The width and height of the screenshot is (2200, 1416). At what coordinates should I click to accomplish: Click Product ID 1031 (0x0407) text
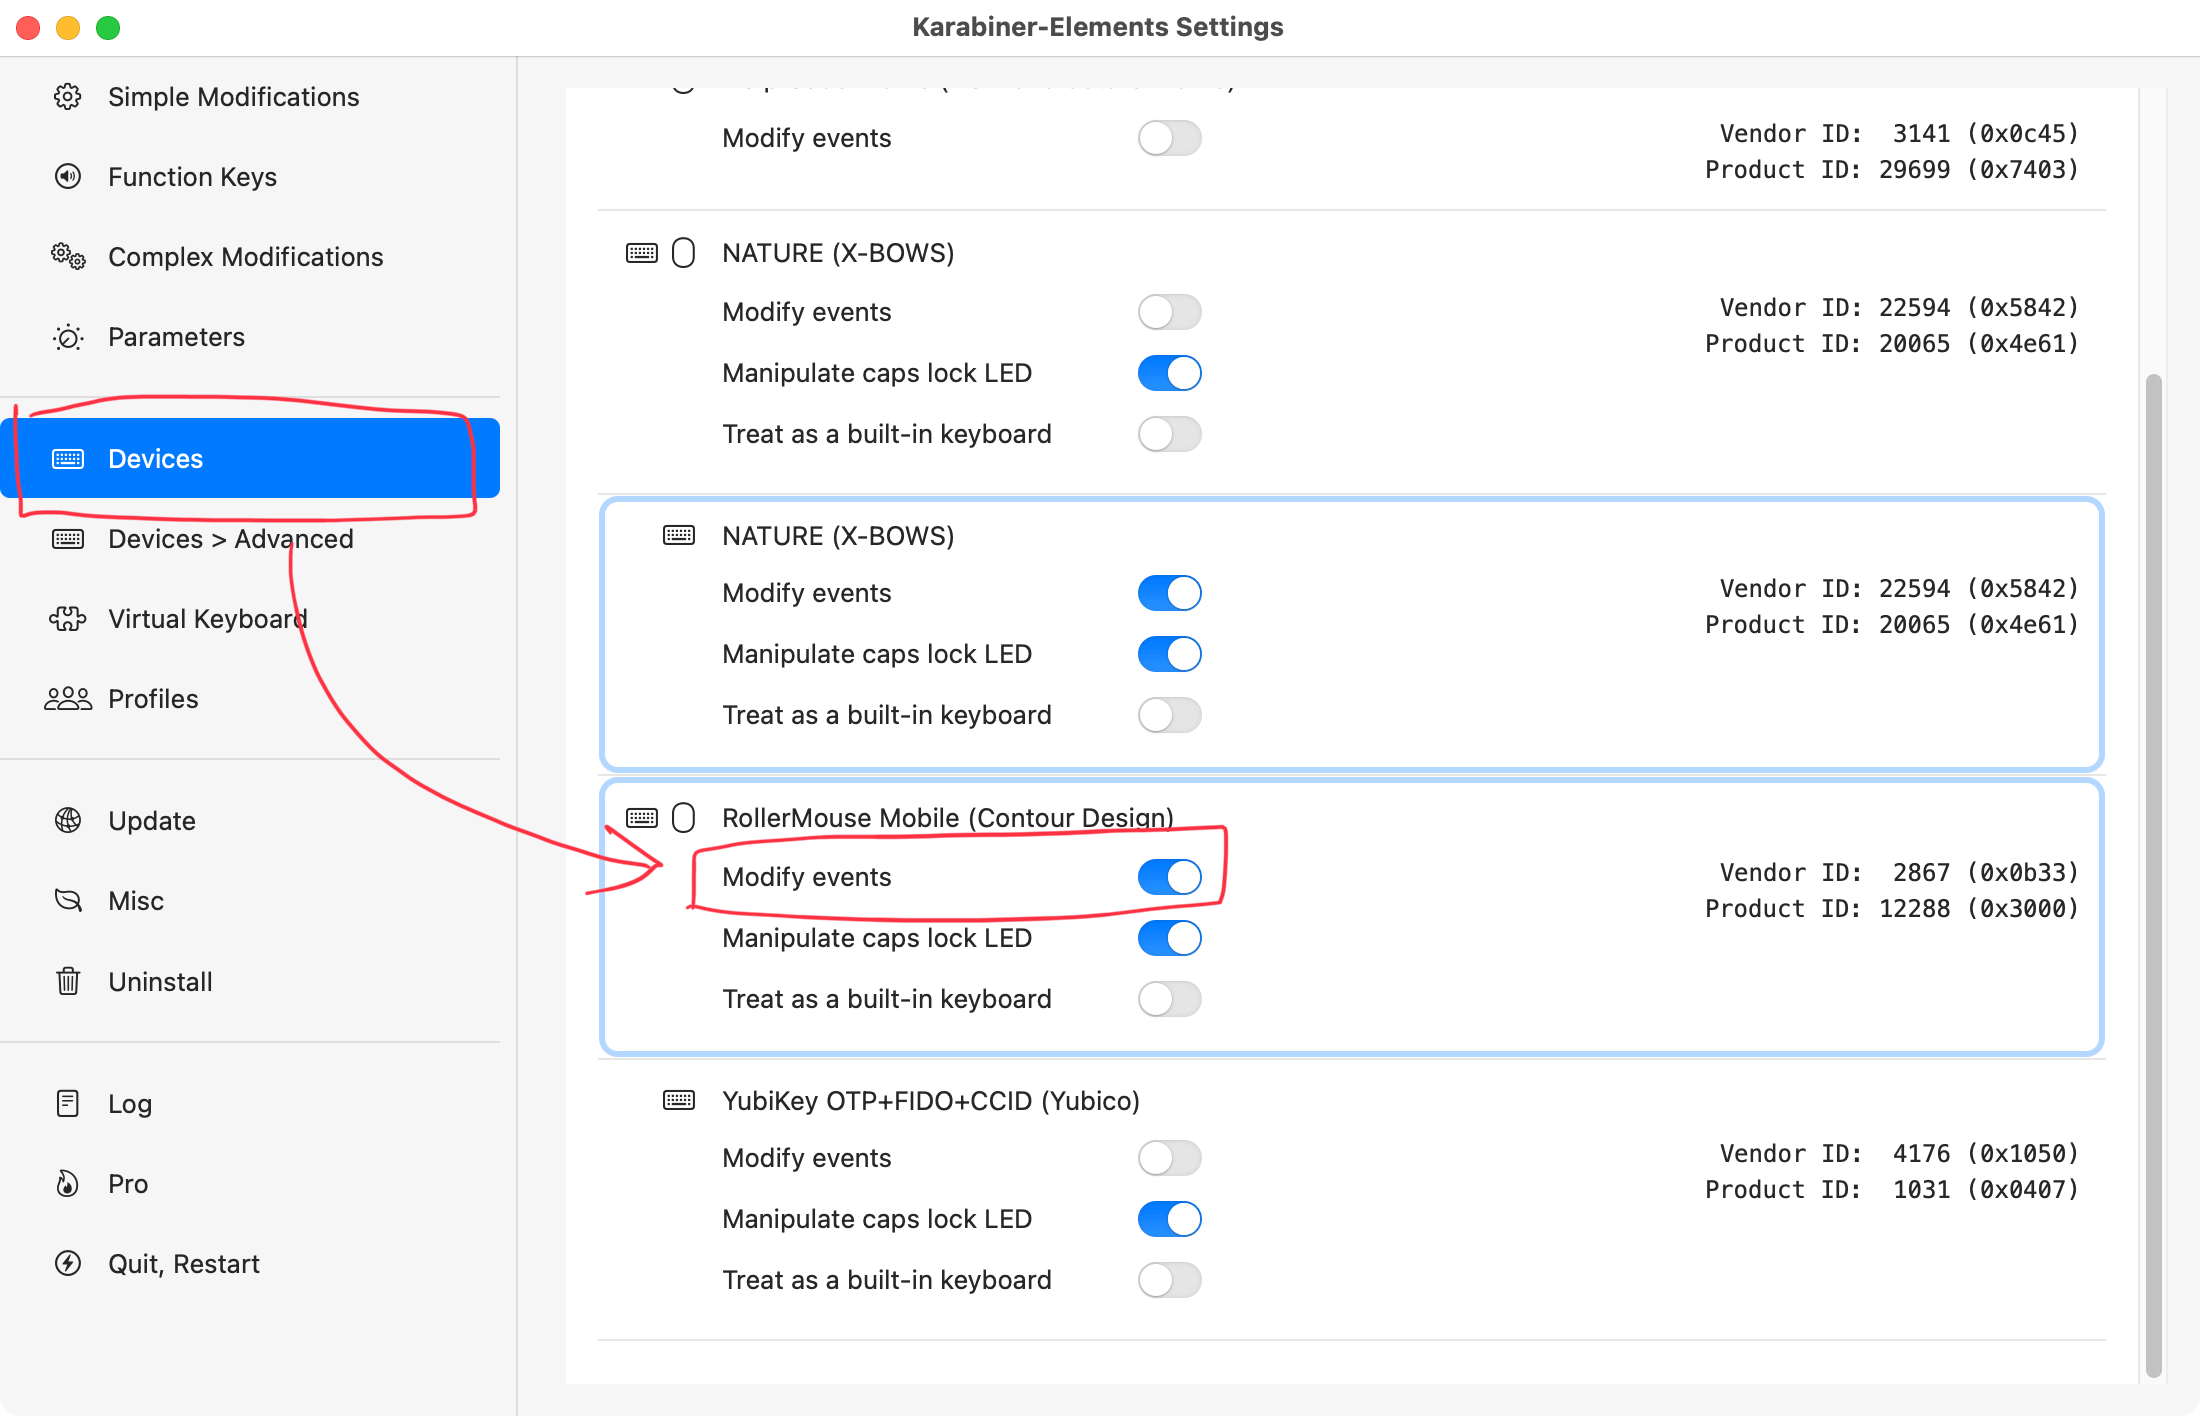1892,1189
